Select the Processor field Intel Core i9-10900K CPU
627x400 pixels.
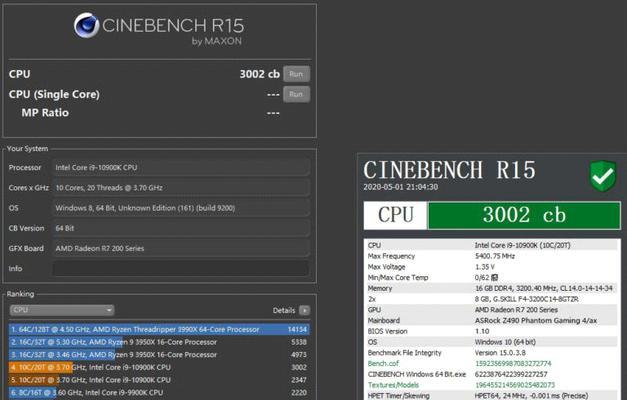pos(181,168)
